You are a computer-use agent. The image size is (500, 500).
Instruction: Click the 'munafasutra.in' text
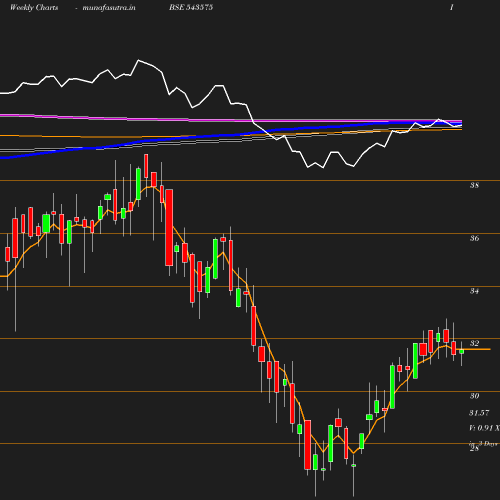click(x=109, y=8)
